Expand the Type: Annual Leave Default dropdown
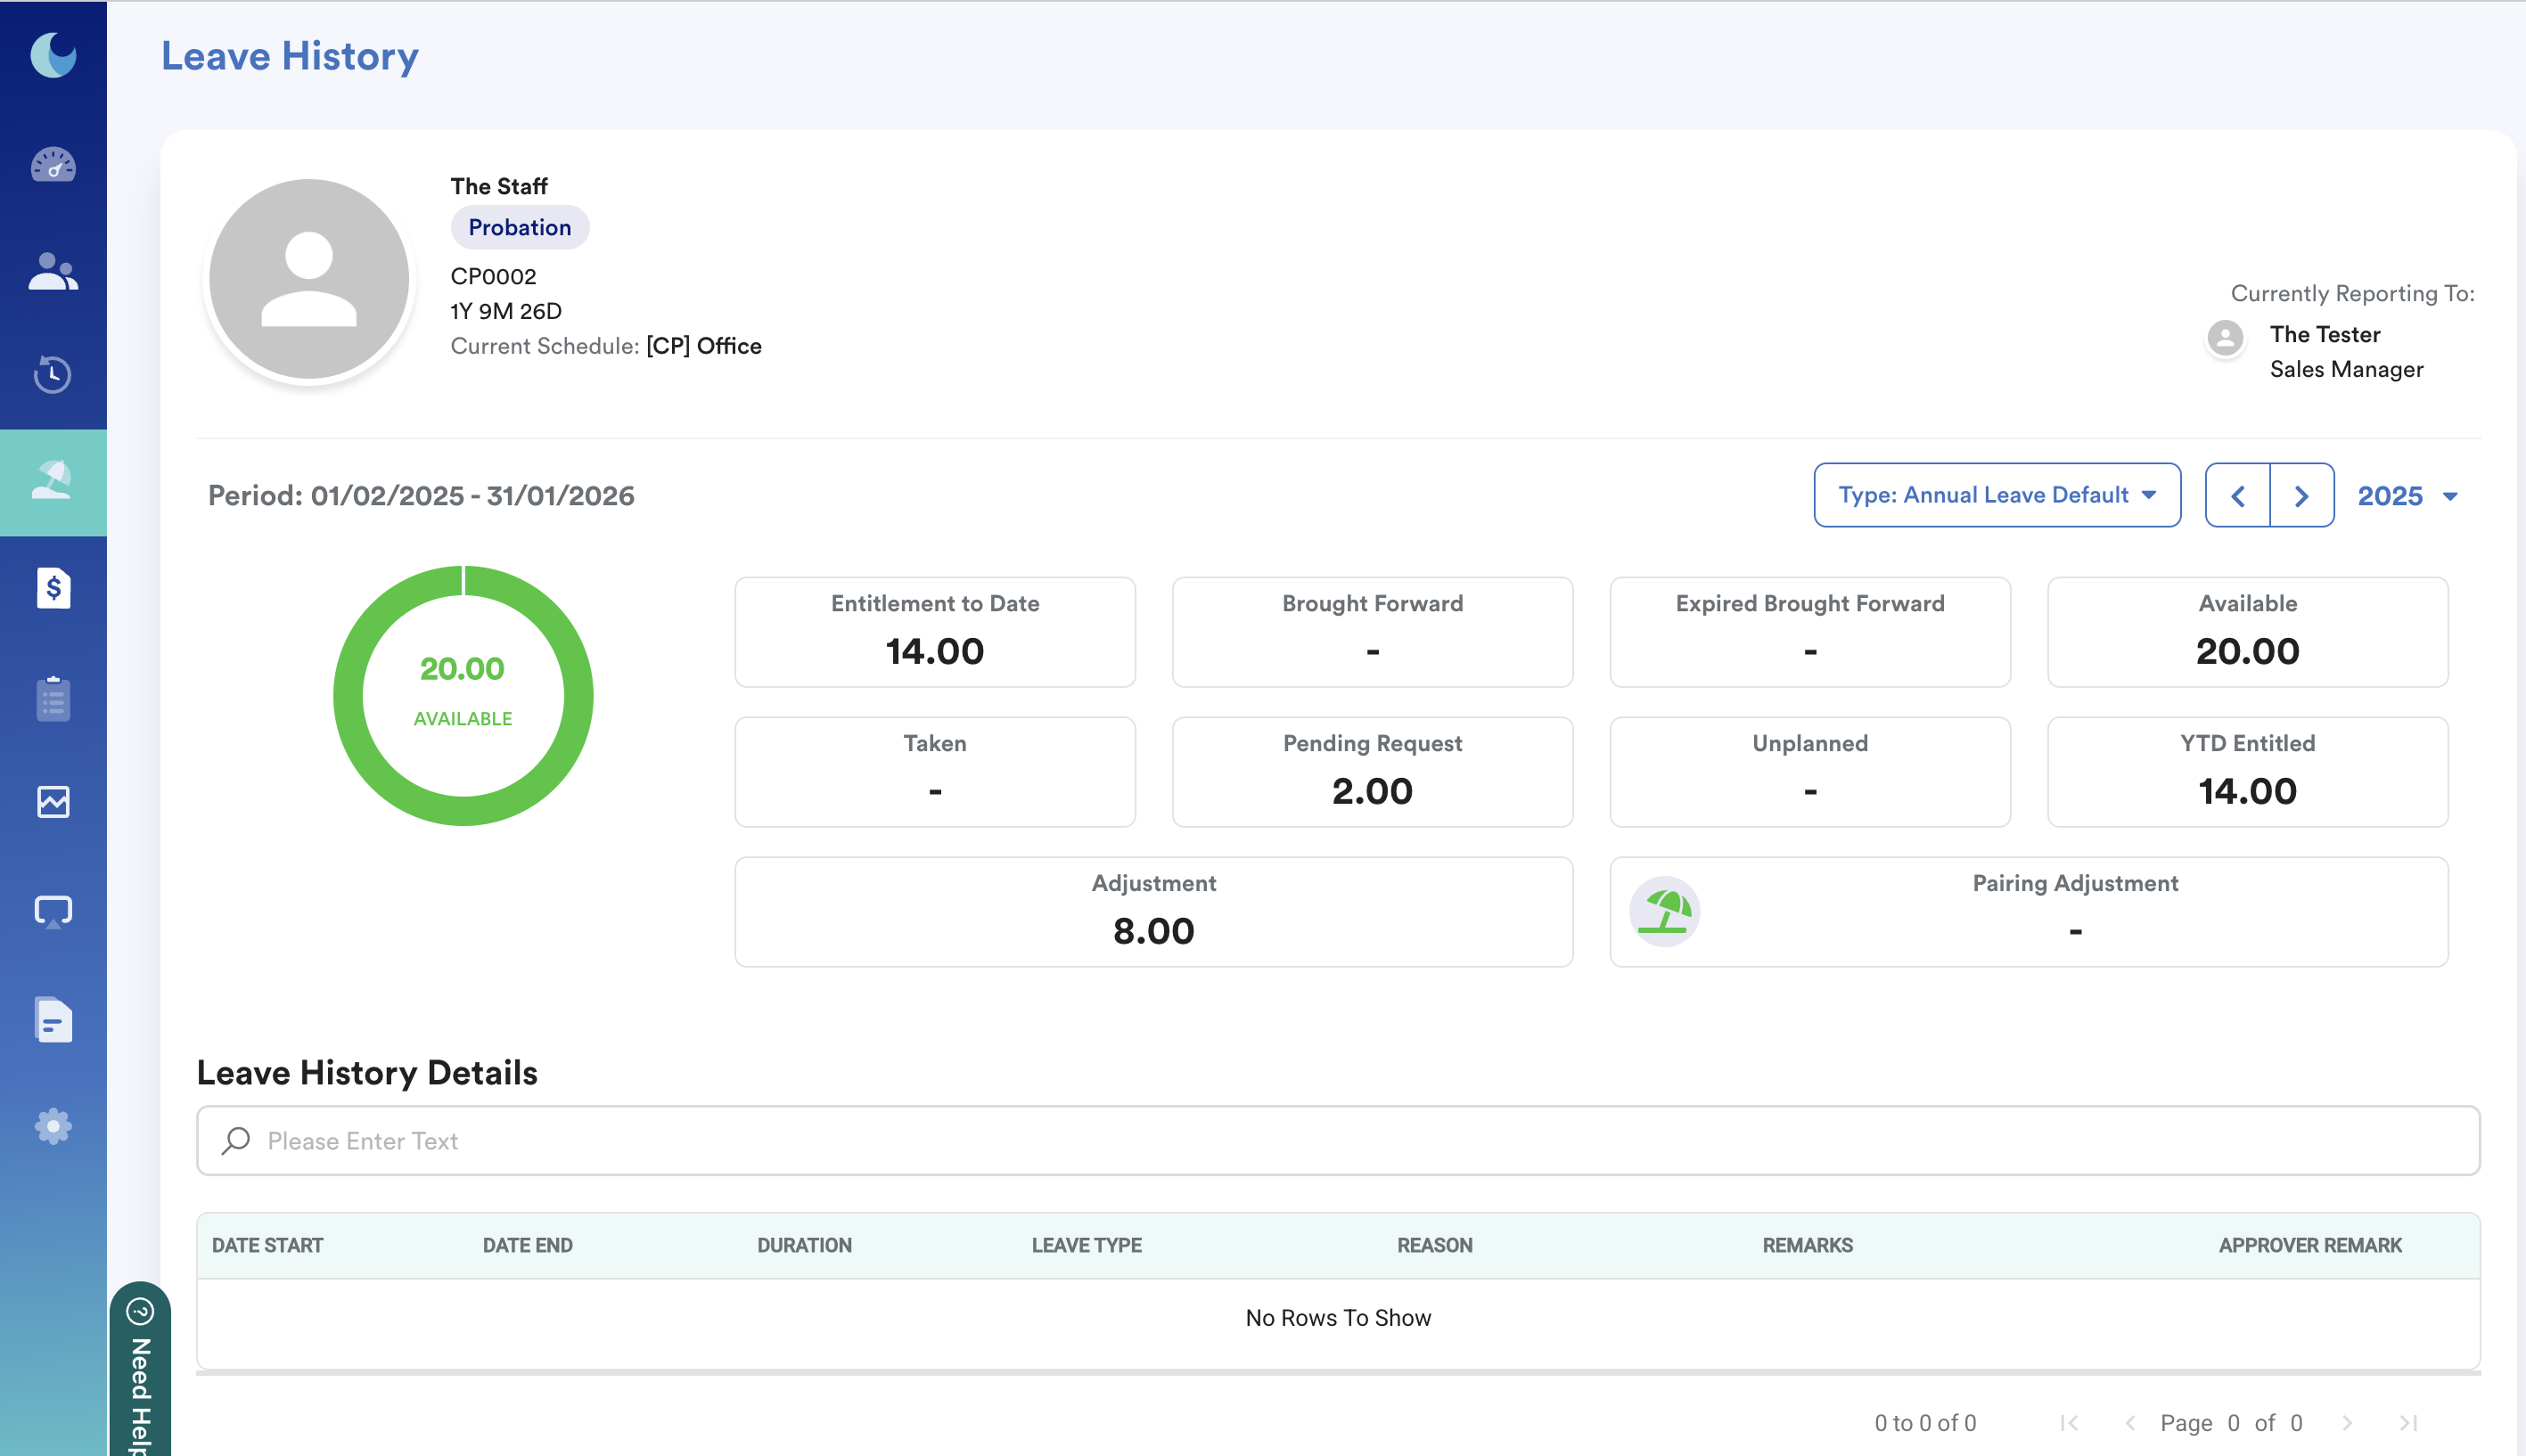This screenshot has width=2526, height=1456. pyautogui.click(x=1996, y=495)
